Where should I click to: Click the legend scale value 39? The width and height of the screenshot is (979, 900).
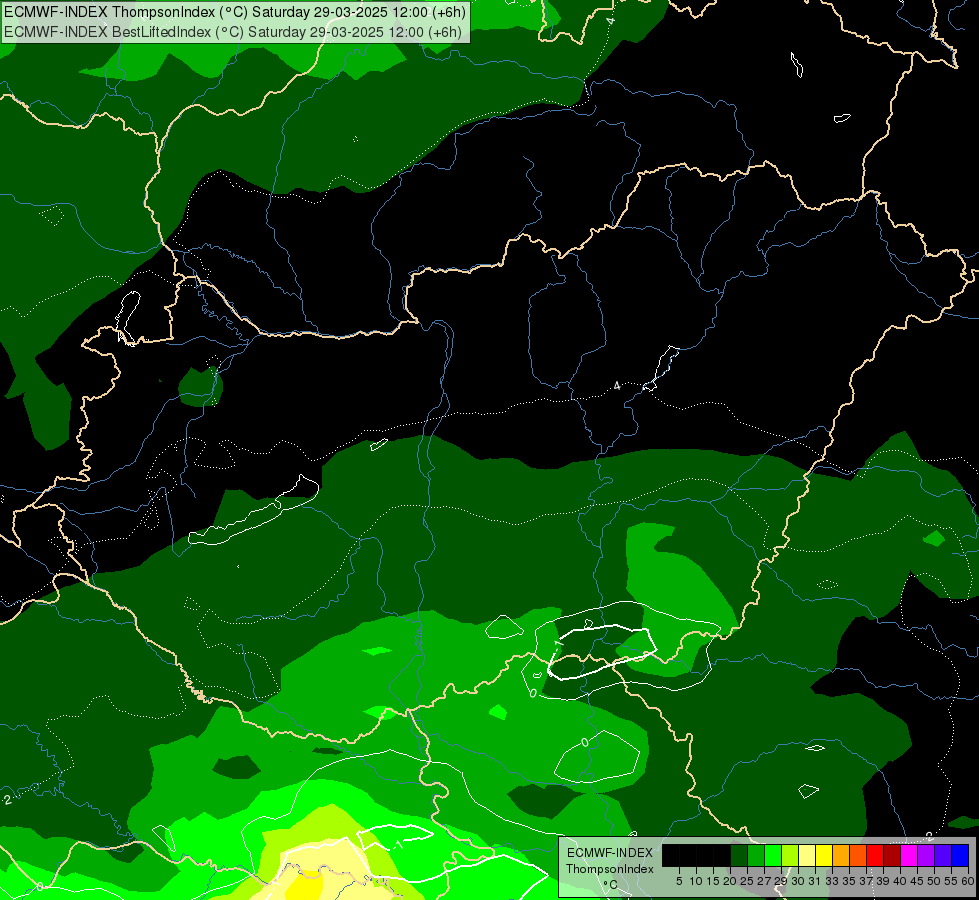[883, 881]
